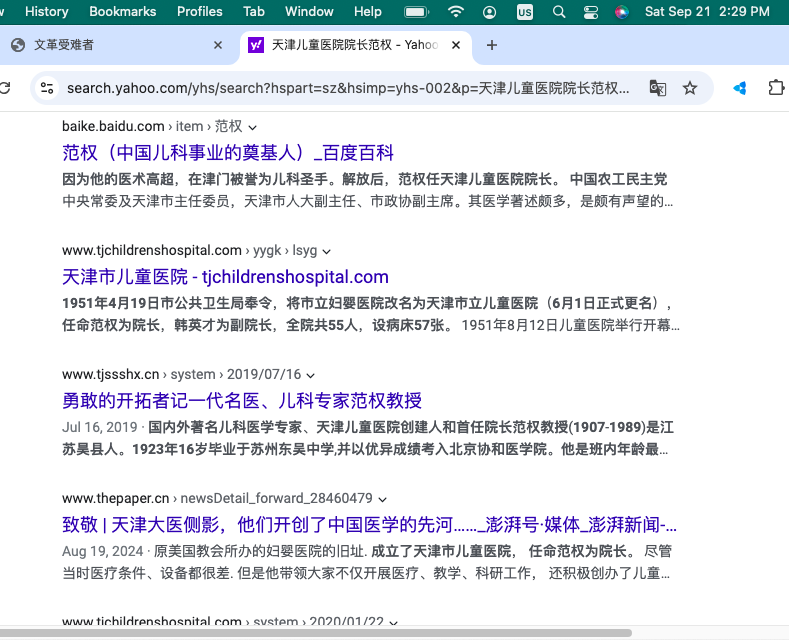
Task: Expand dropdown beside tjchildrenshospital.com yygk lsyg
Action: point(327,251)
